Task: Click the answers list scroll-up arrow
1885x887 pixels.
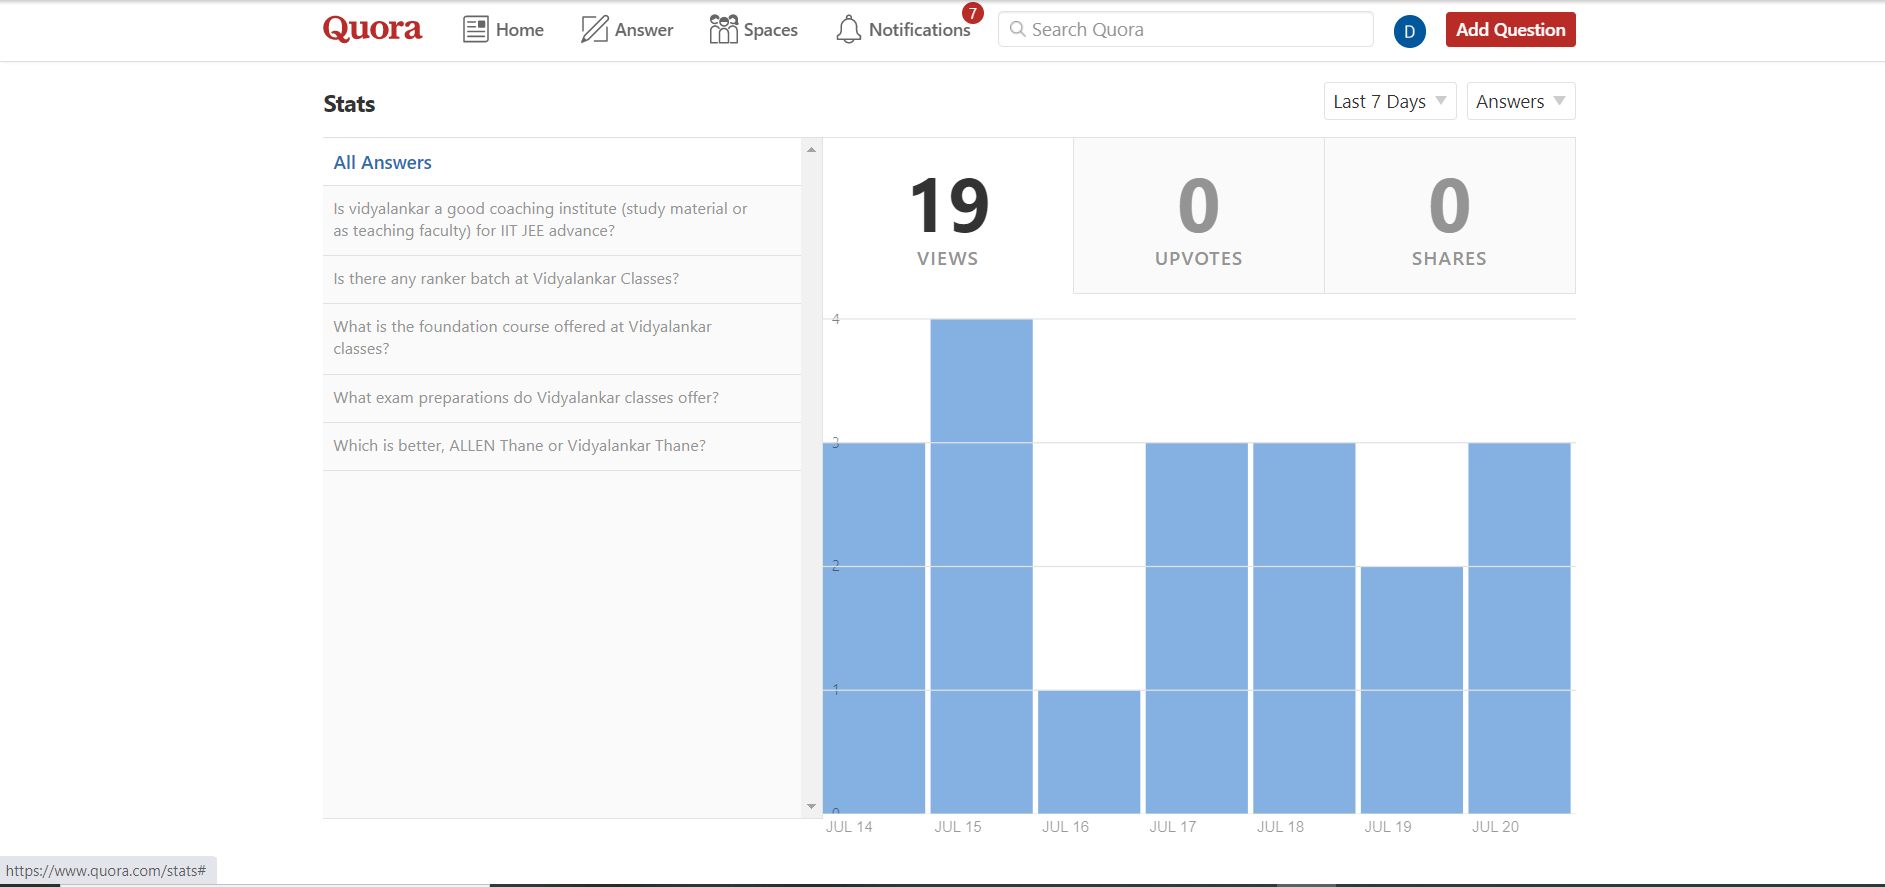Action: coord(811,150)
